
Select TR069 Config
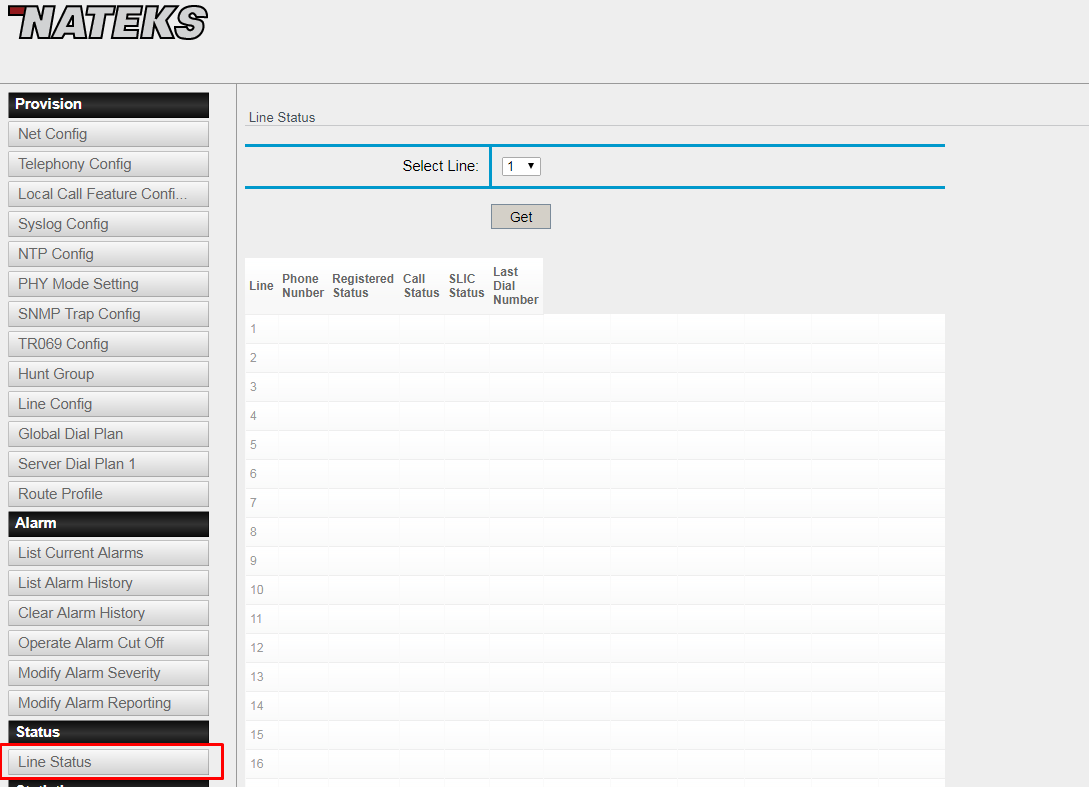tap(108, 344)
